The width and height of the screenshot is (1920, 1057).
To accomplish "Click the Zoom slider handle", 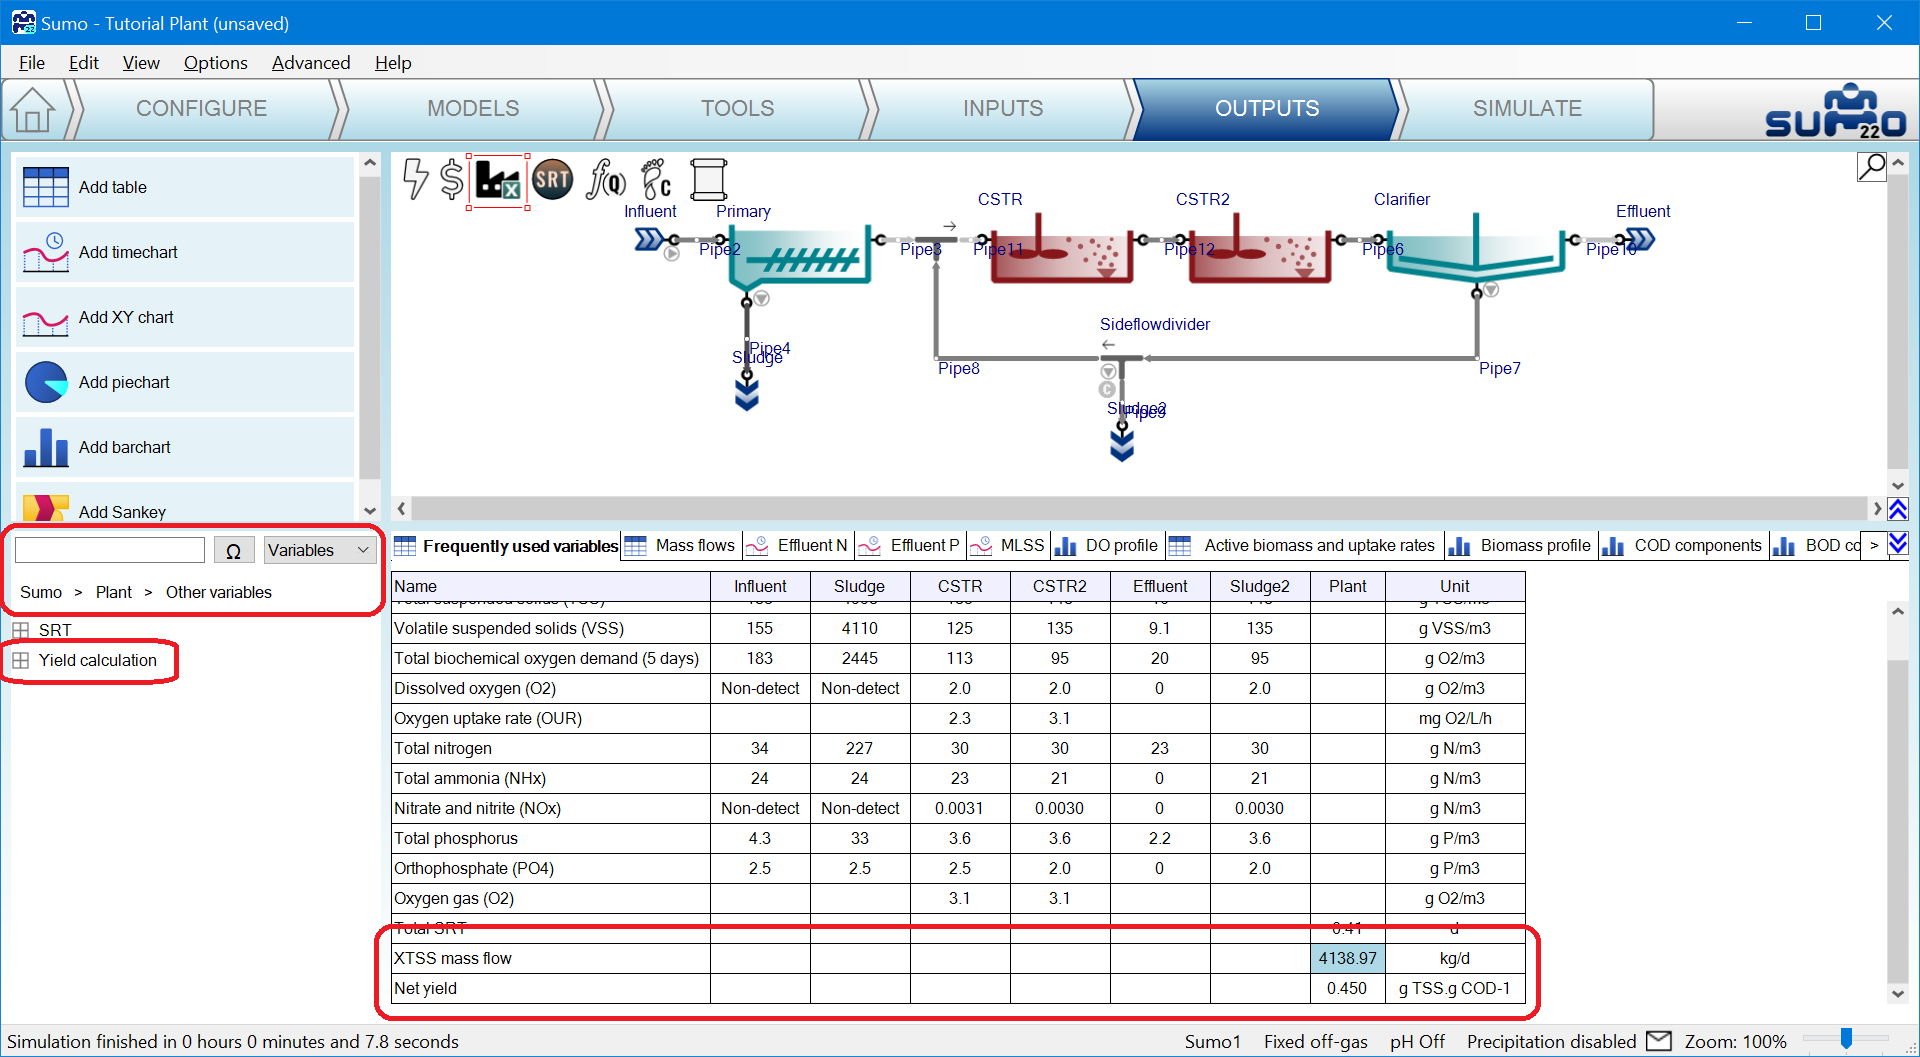I will (1846, 1040).
